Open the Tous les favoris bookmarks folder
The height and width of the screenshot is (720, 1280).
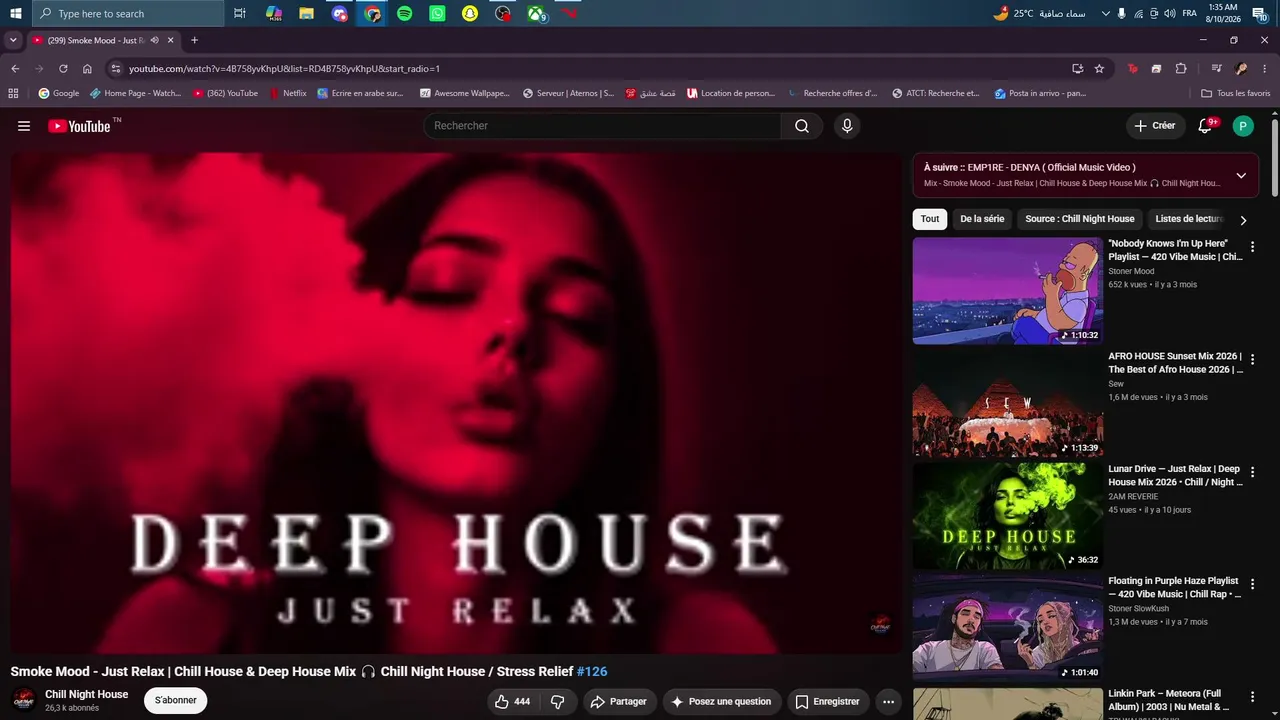click(x=1236, y=94)
